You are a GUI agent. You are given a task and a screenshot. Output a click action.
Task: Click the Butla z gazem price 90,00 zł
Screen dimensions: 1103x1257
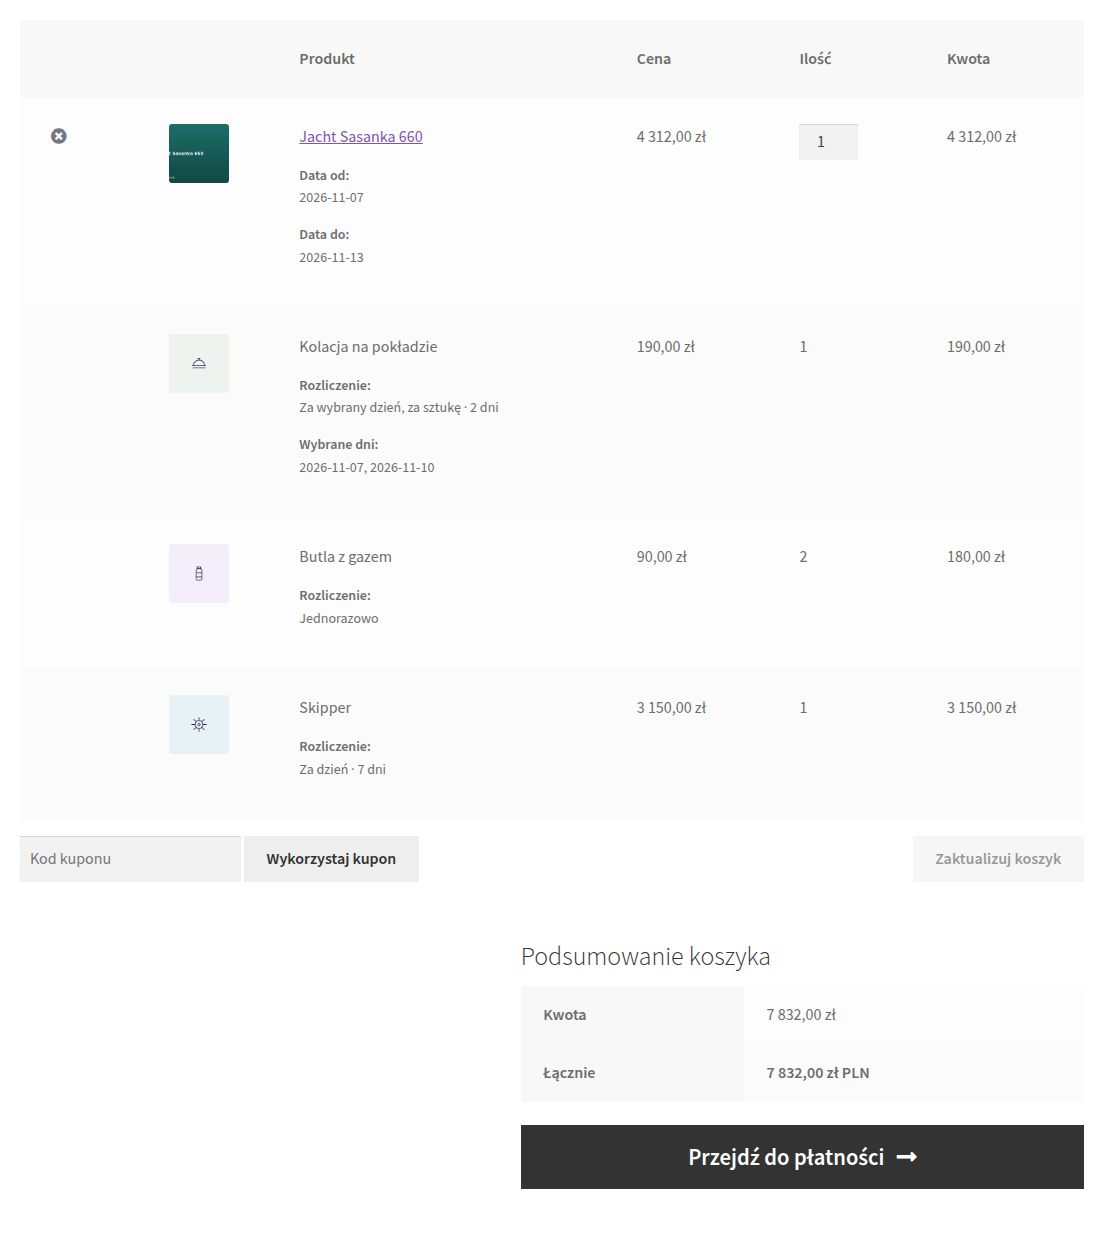(662, 557)
